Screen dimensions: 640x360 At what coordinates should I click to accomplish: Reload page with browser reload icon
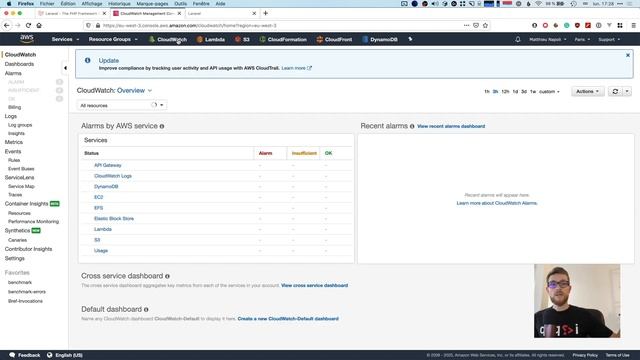coord(28,25)
